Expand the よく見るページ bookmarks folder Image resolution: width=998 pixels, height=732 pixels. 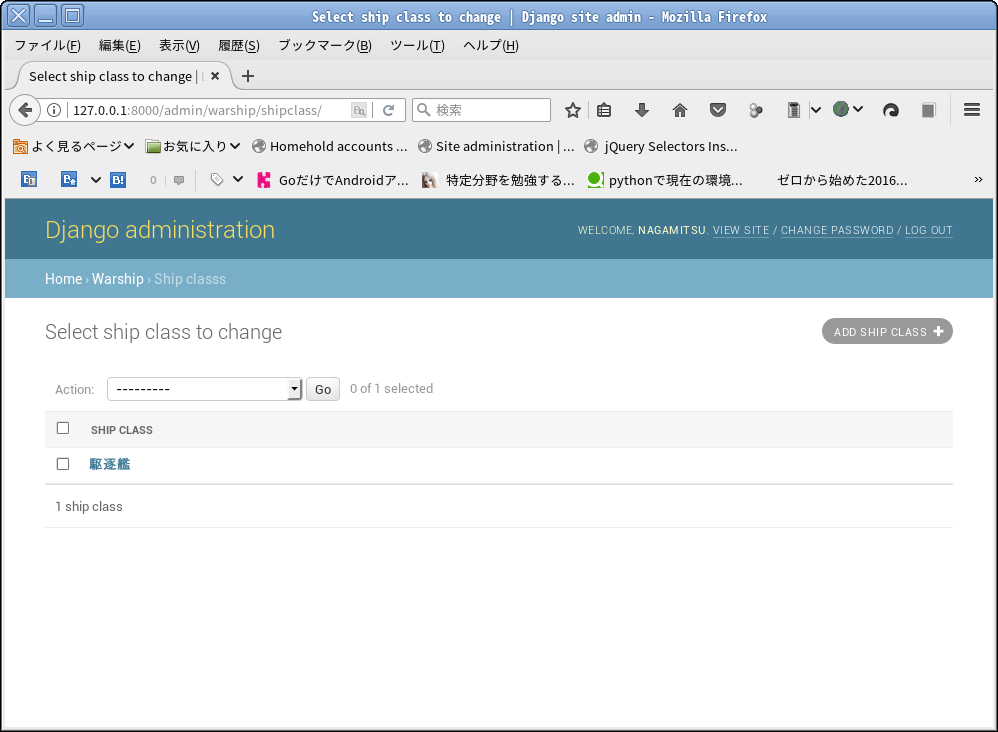[x=74, y=146]
